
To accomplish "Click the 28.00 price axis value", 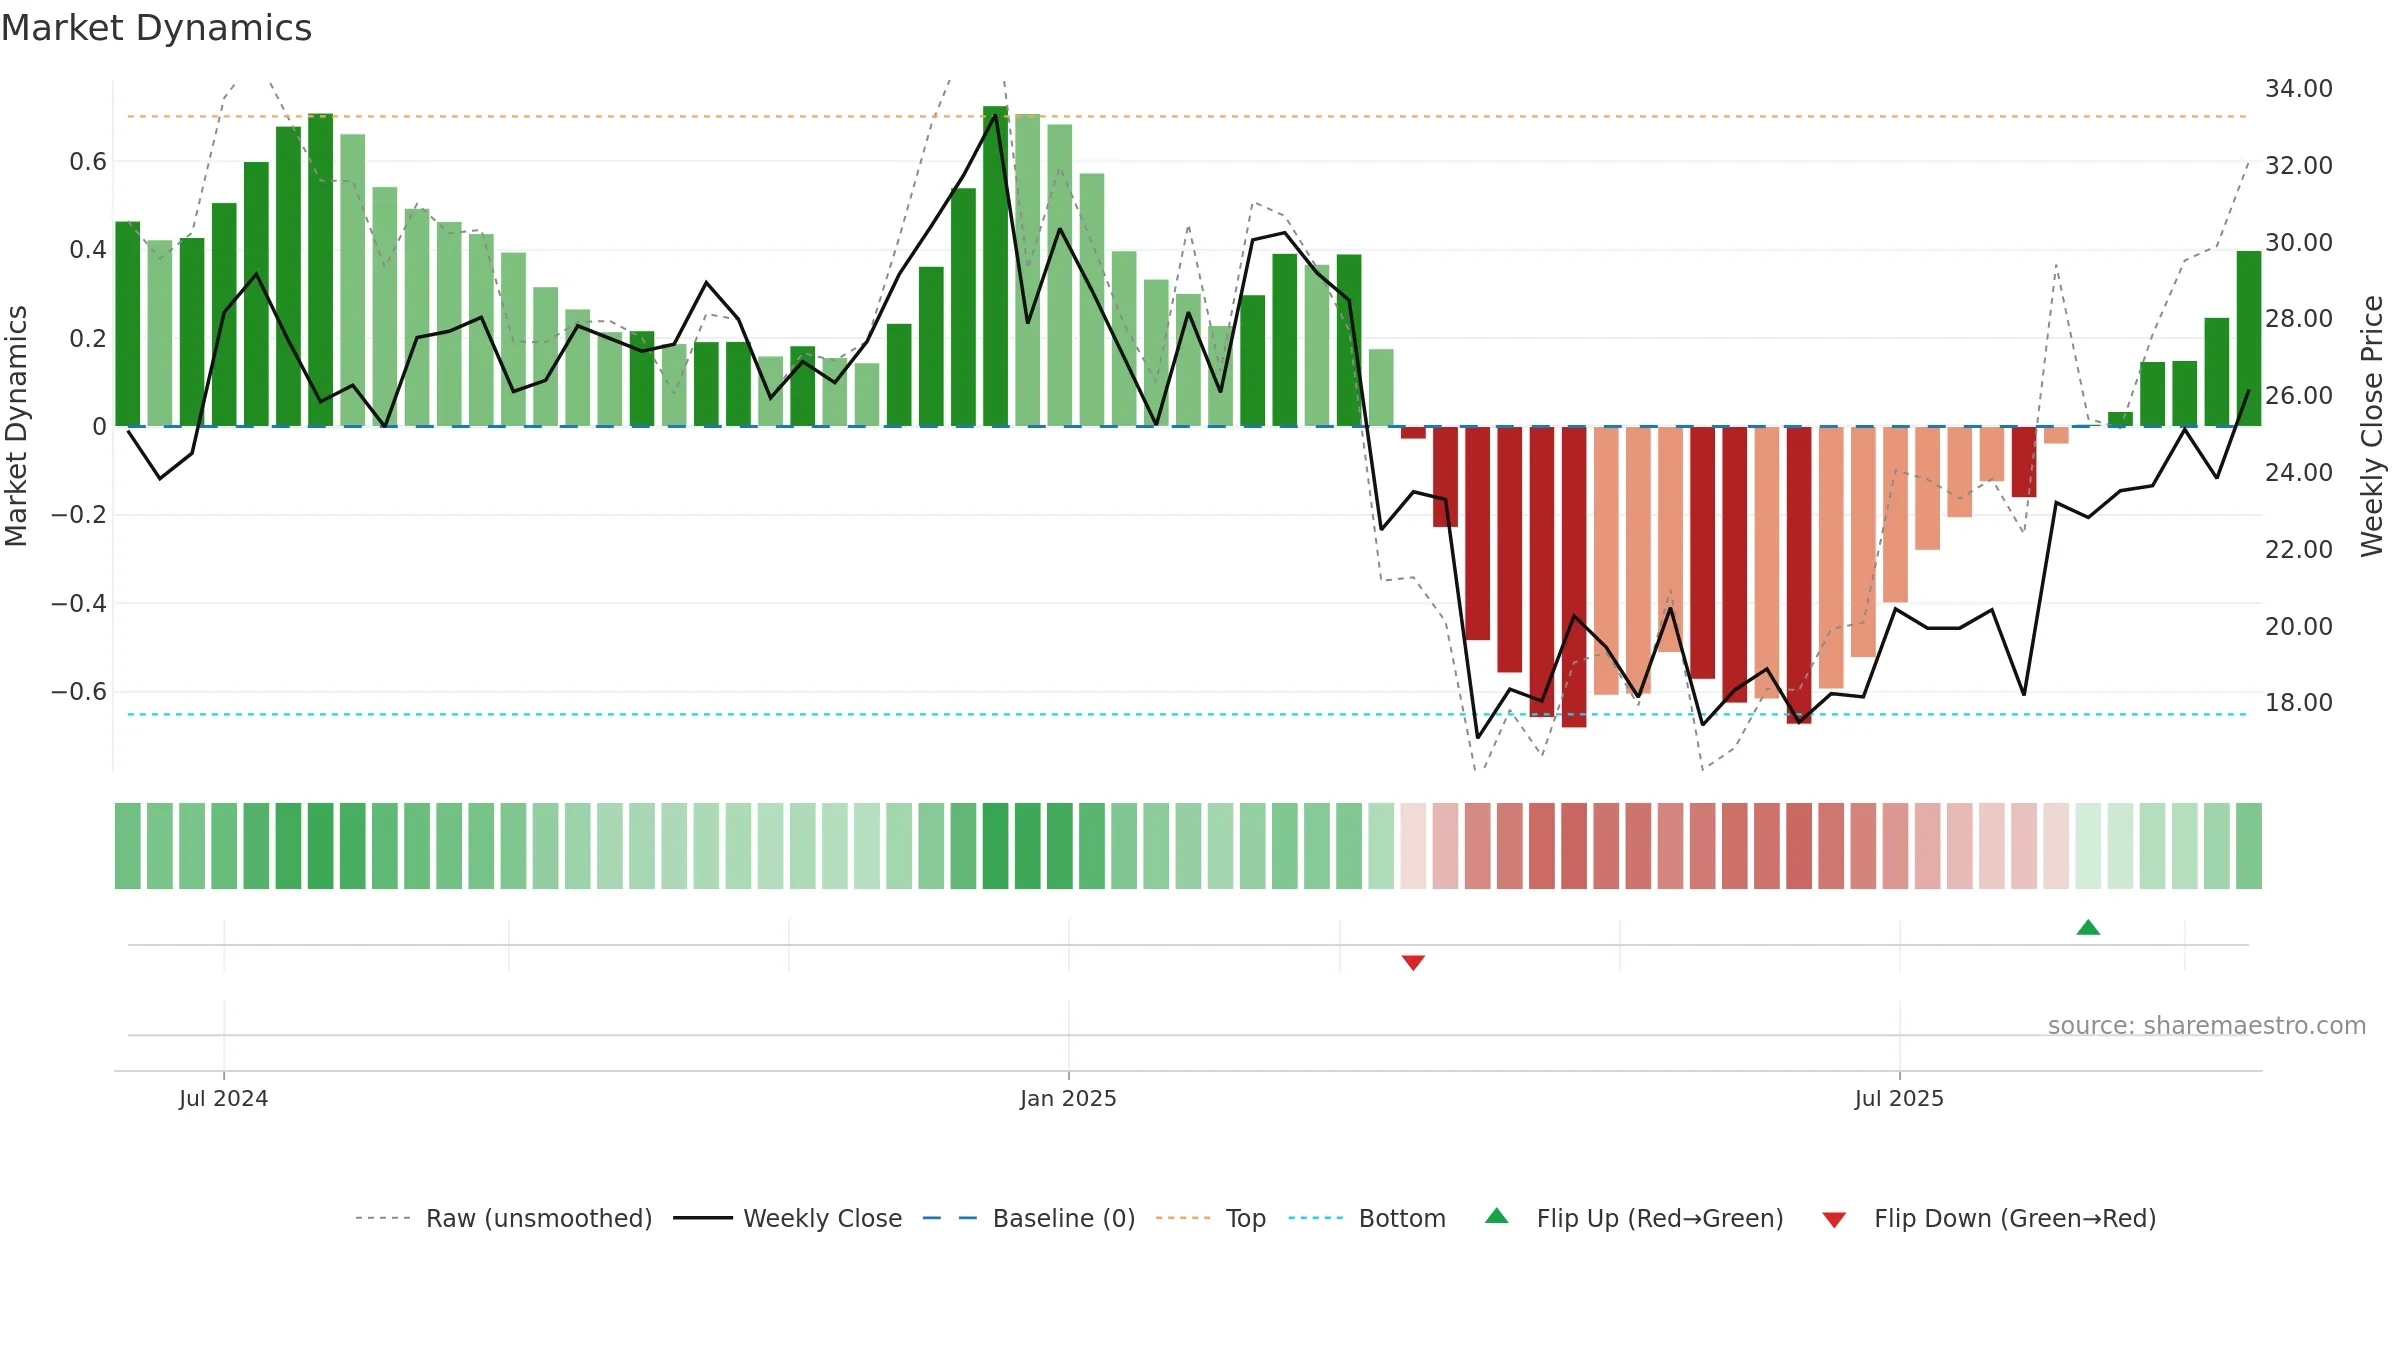I will pos(2298,319).
